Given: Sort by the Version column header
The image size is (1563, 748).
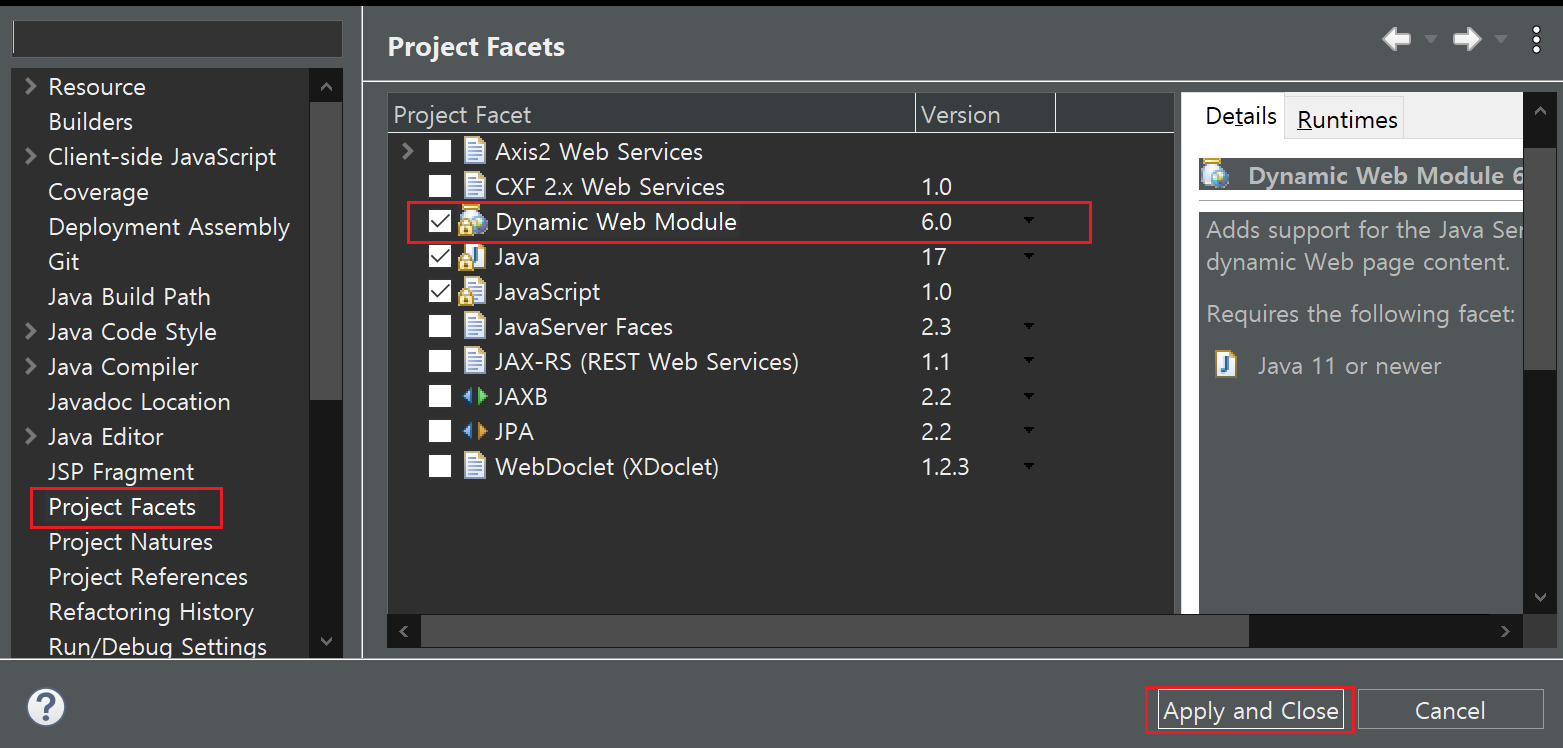Looking at the screenshot, I should click(x=985, y=114).
